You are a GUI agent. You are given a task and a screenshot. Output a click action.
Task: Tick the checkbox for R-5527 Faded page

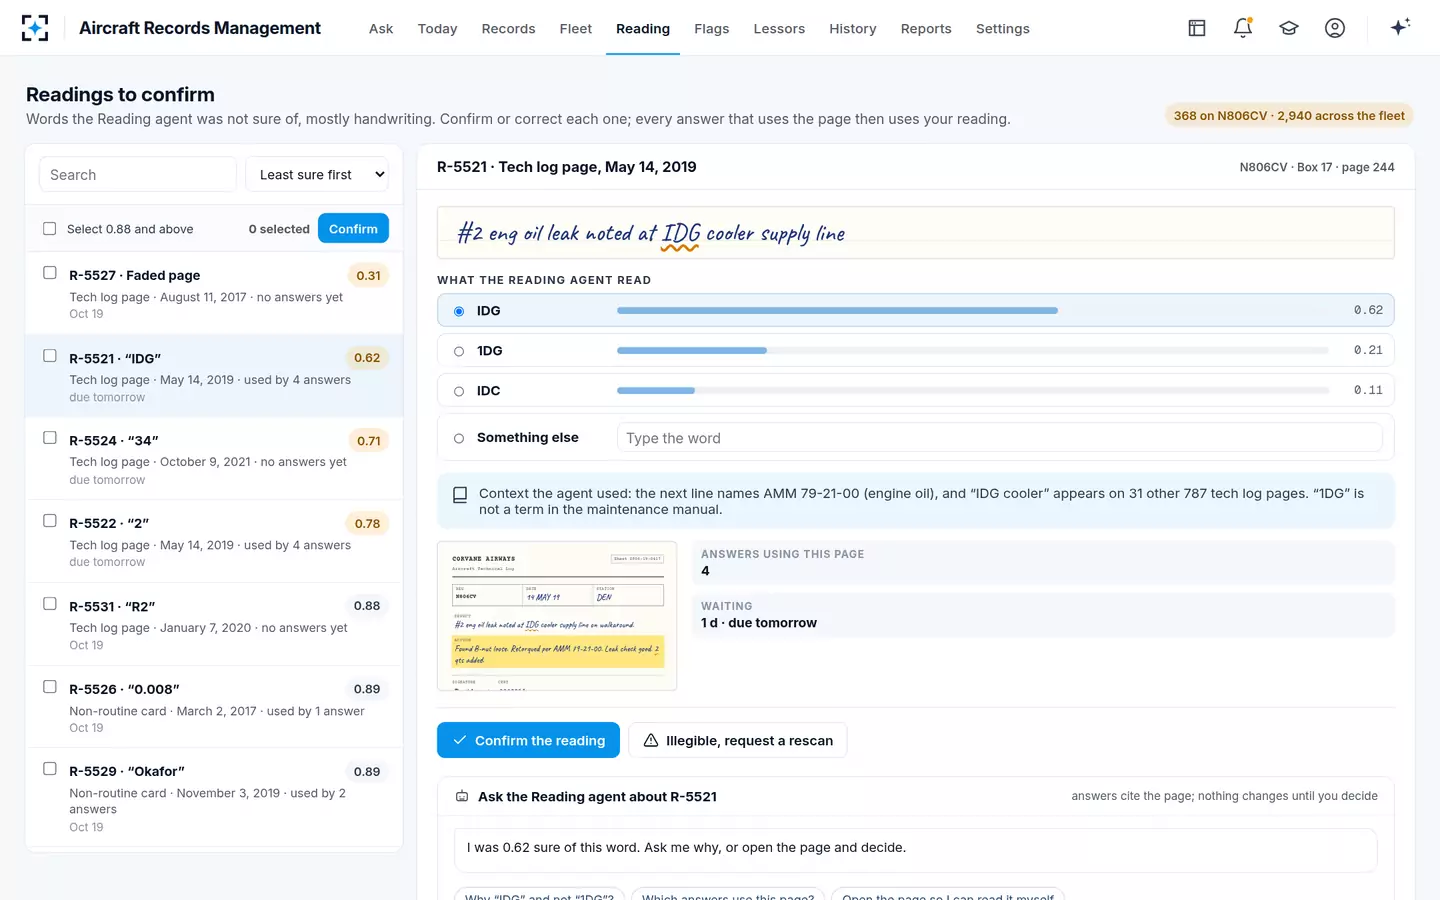(x=50, y=273)
